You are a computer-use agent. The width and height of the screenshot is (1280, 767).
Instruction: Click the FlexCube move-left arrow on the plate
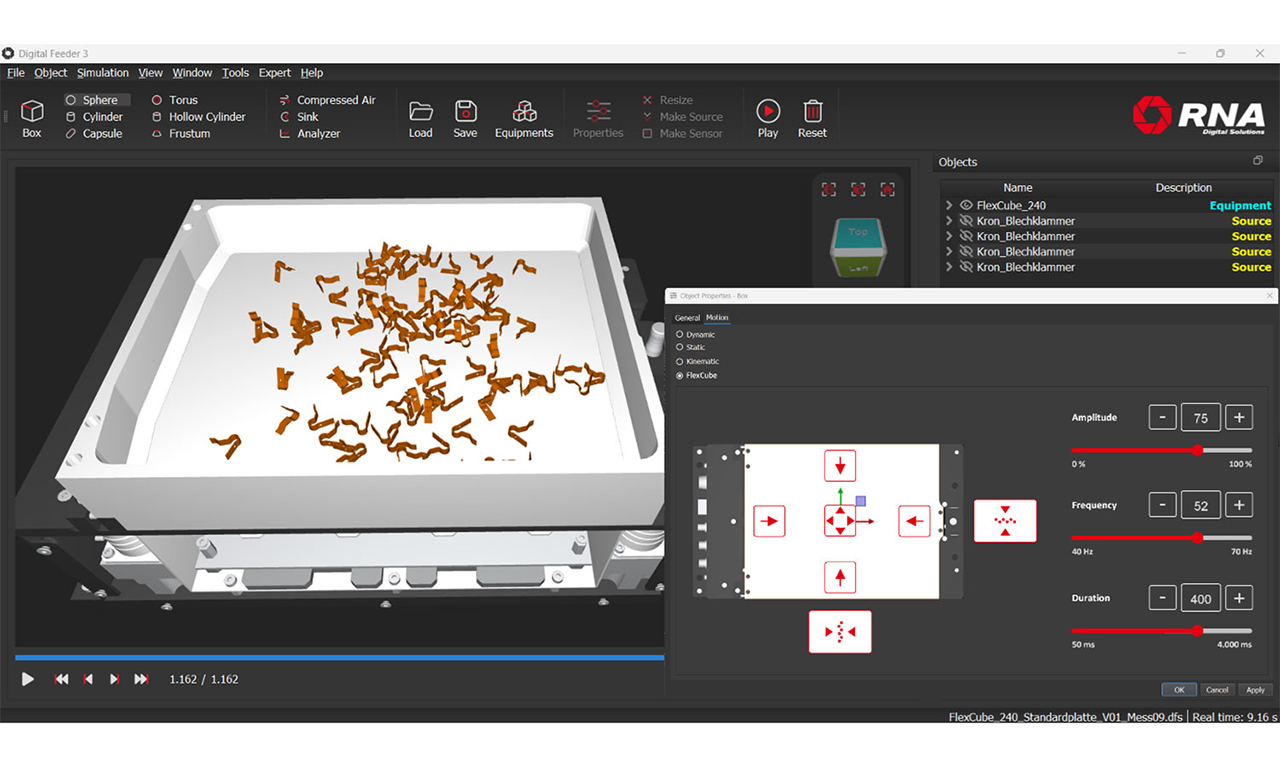[x=914, y=521]
